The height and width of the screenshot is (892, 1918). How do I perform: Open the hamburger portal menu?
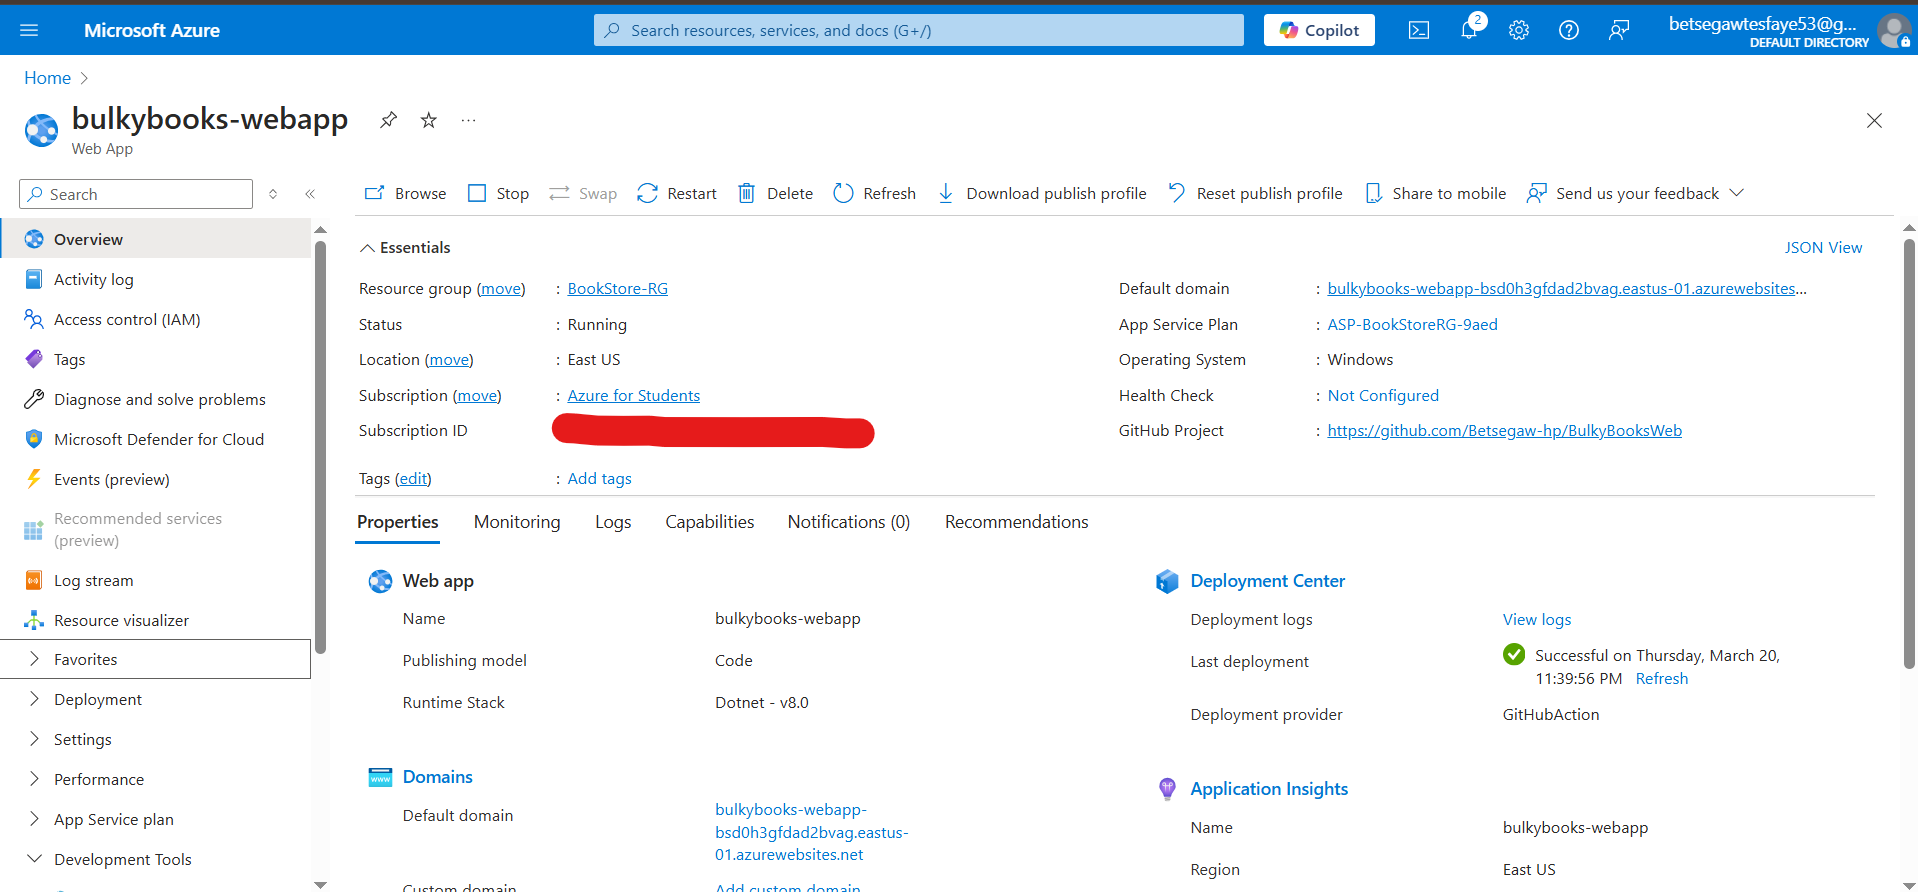coord(29,30)
